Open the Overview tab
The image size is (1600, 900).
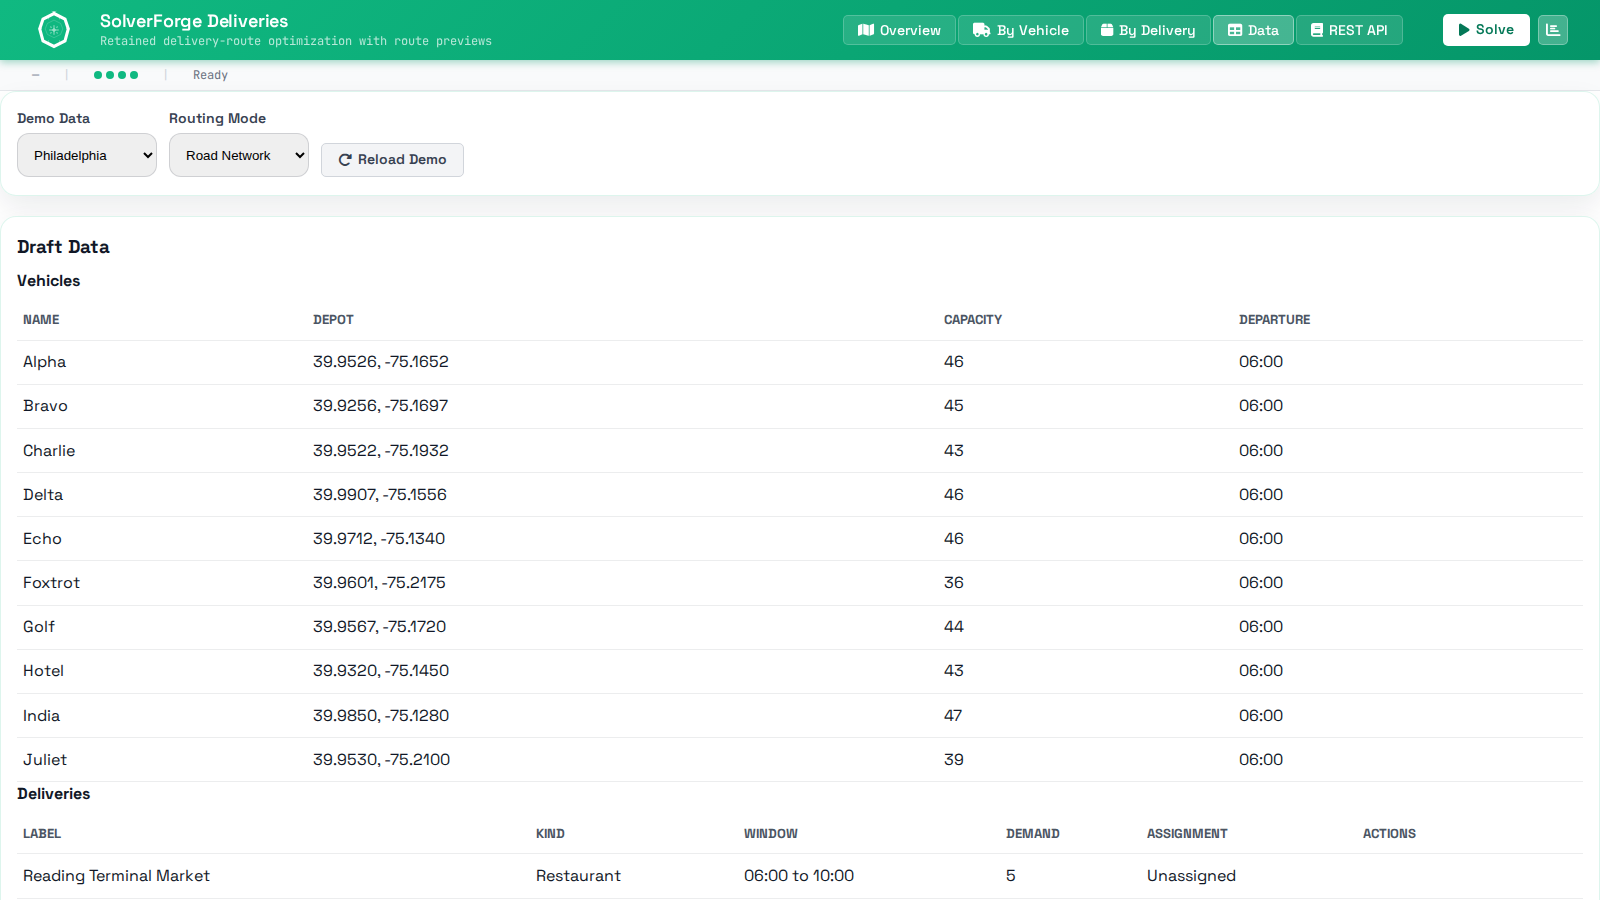[899, 30]
